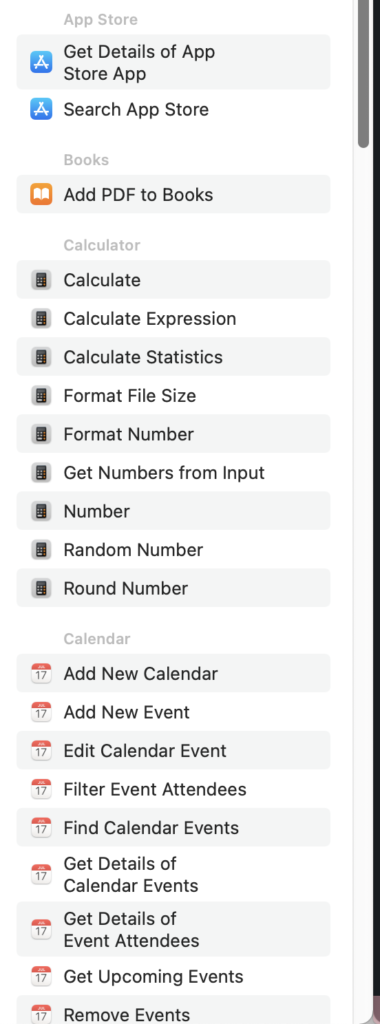Select the Format Number action

[x=173, y=434]
